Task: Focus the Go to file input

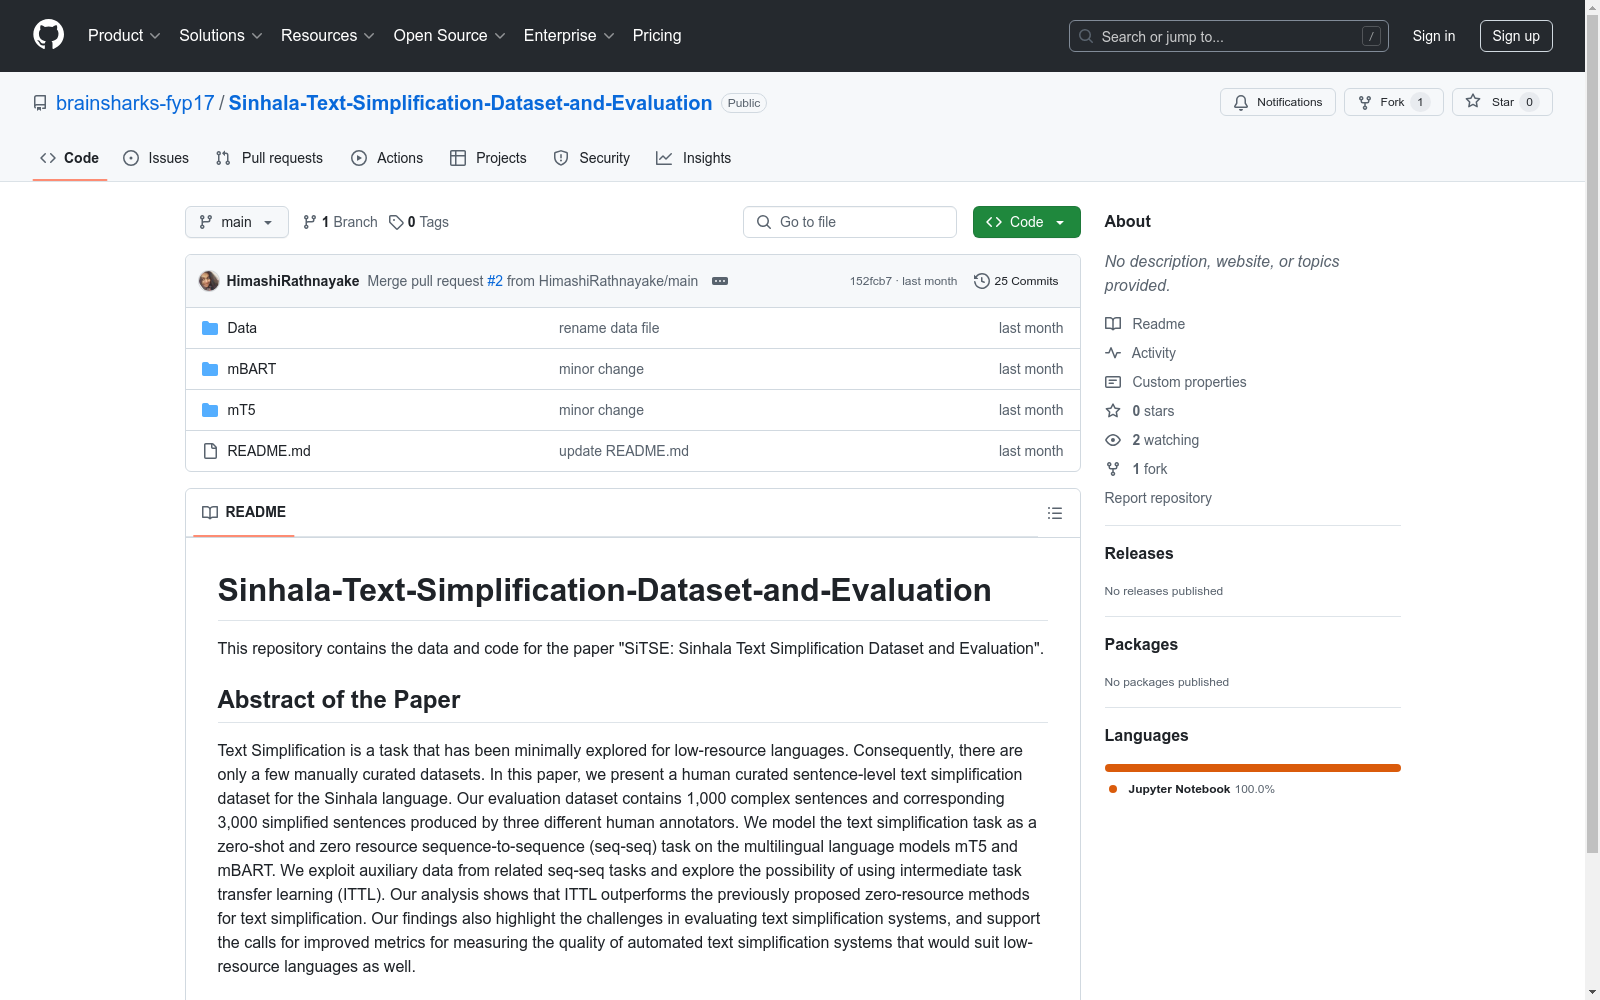Action: [850, 222]
